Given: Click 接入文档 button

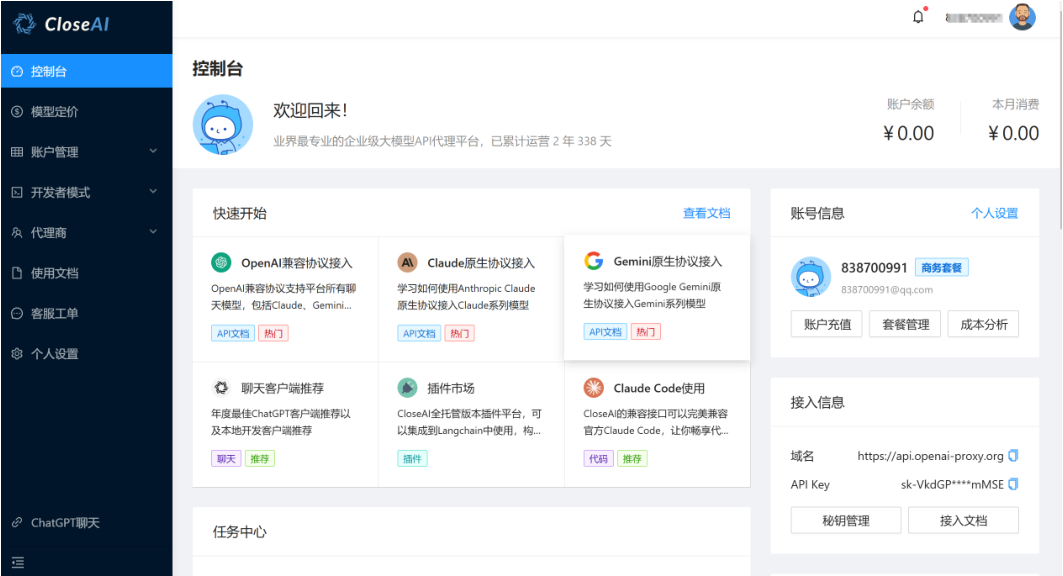Looking at the screenshot, I should (x=963, y=520).
